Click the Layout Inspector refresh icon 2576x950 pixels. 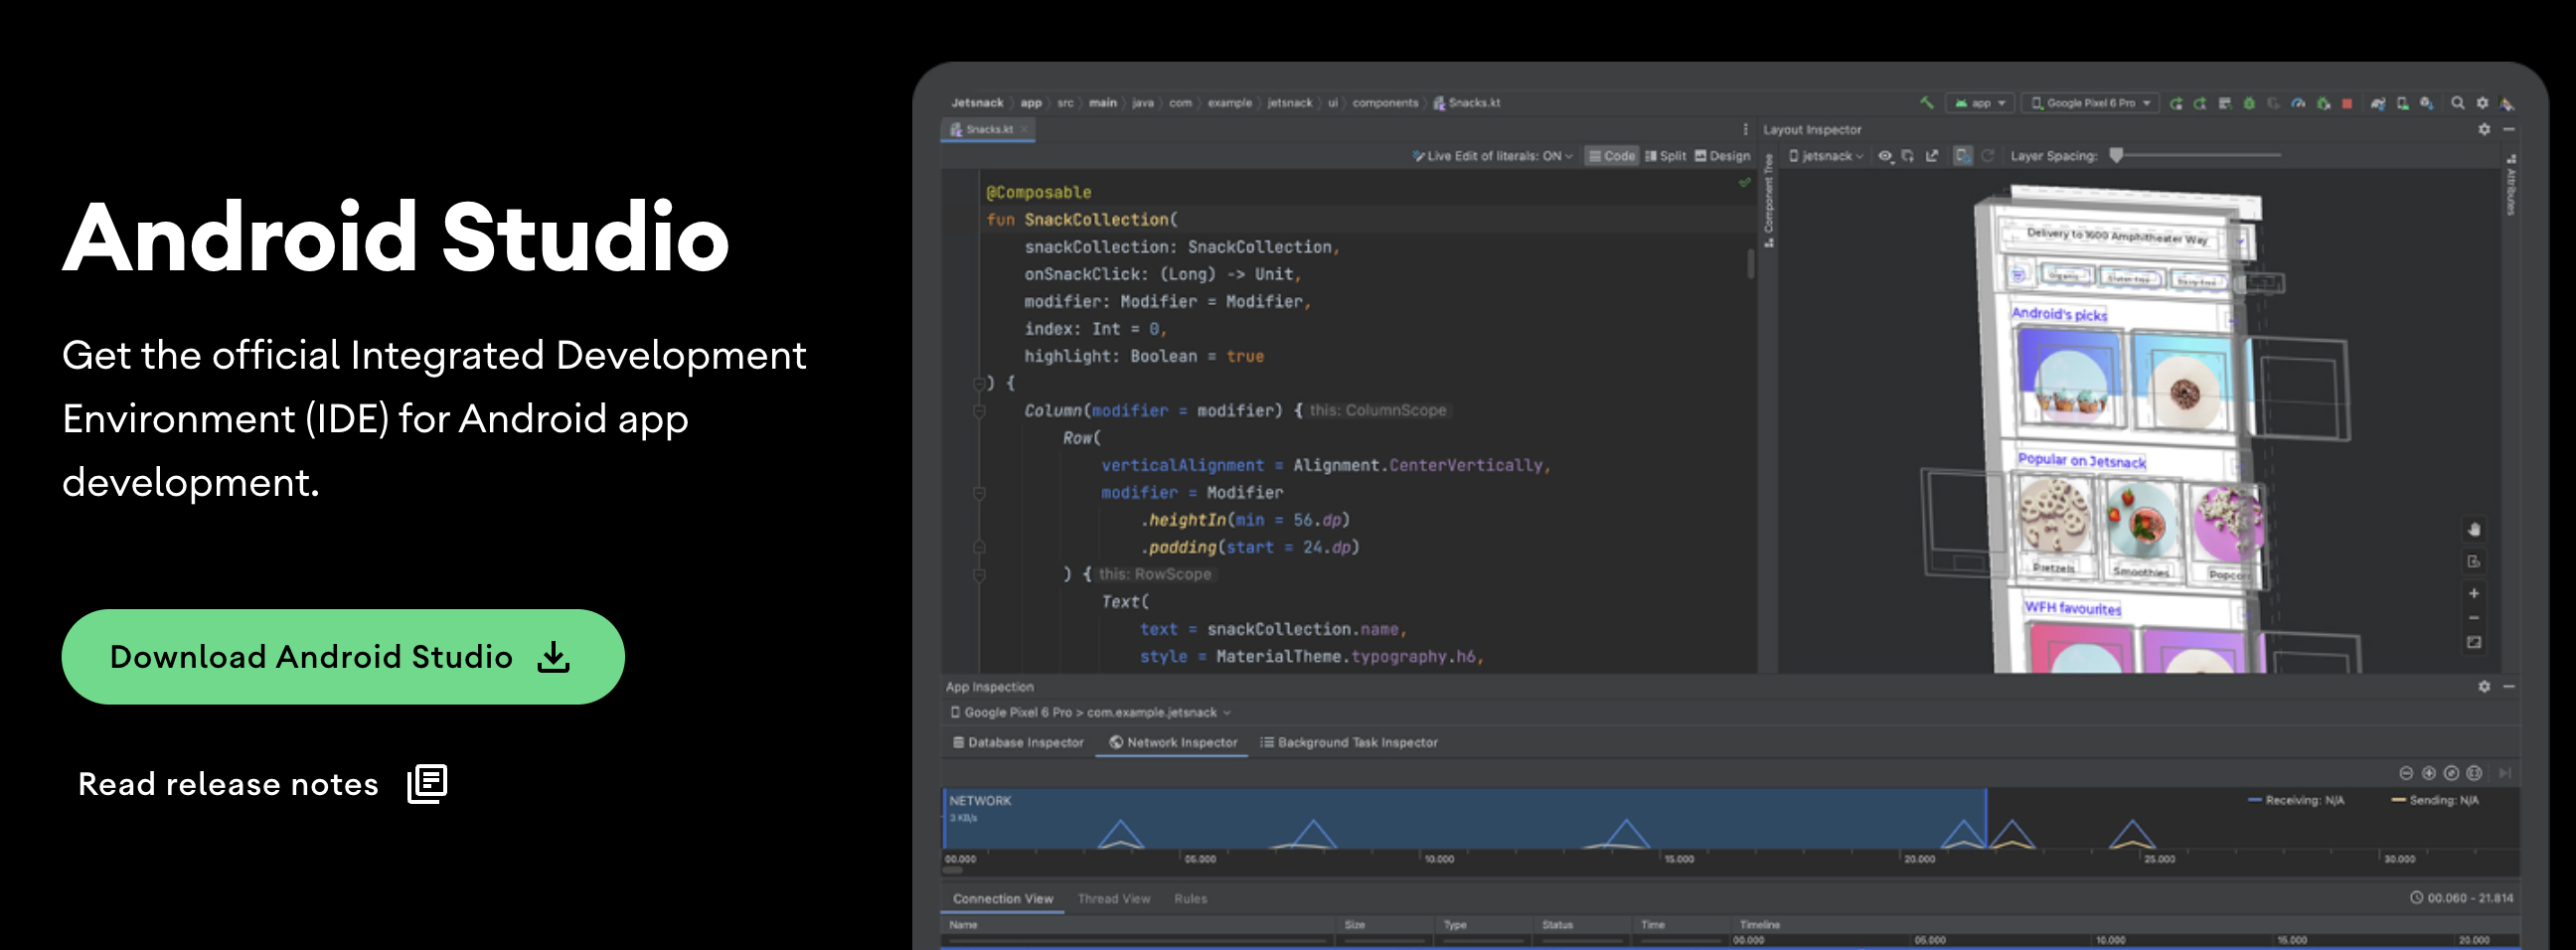(x=1988, y=156)
